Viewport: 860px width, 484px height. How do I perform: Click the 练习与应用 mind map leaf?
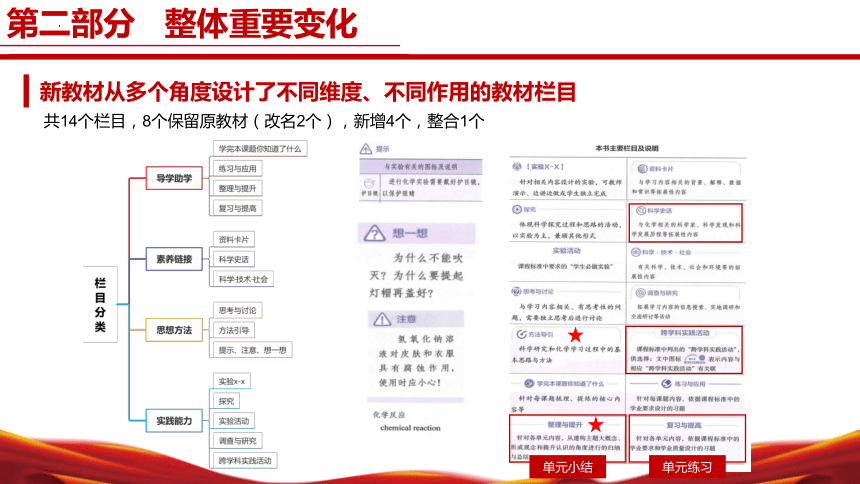coord(237,168)
